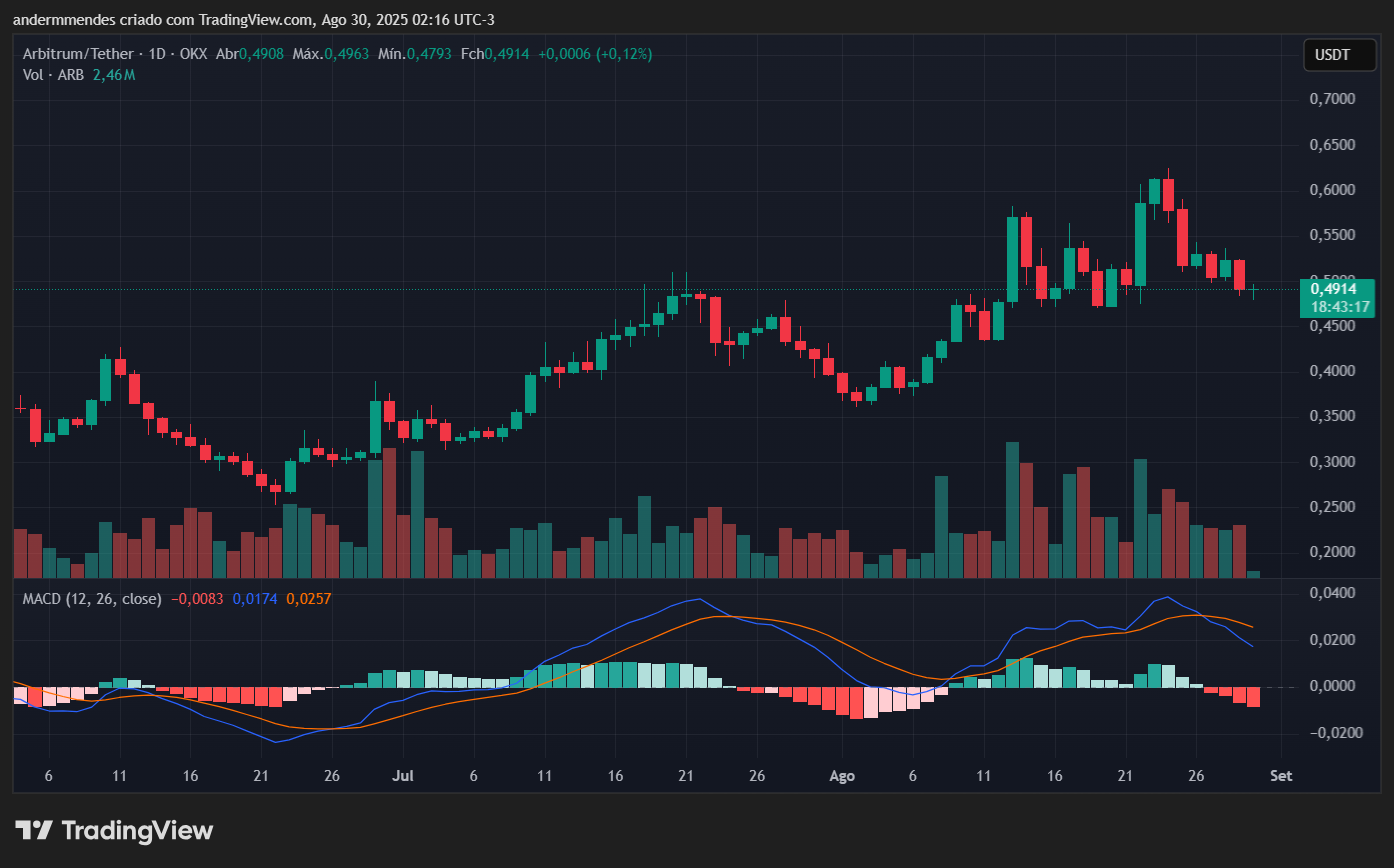The height and width of the screenshot is (868, 1394).
Task: Click the volume value 2,46 M
Action: pos(114,75)
